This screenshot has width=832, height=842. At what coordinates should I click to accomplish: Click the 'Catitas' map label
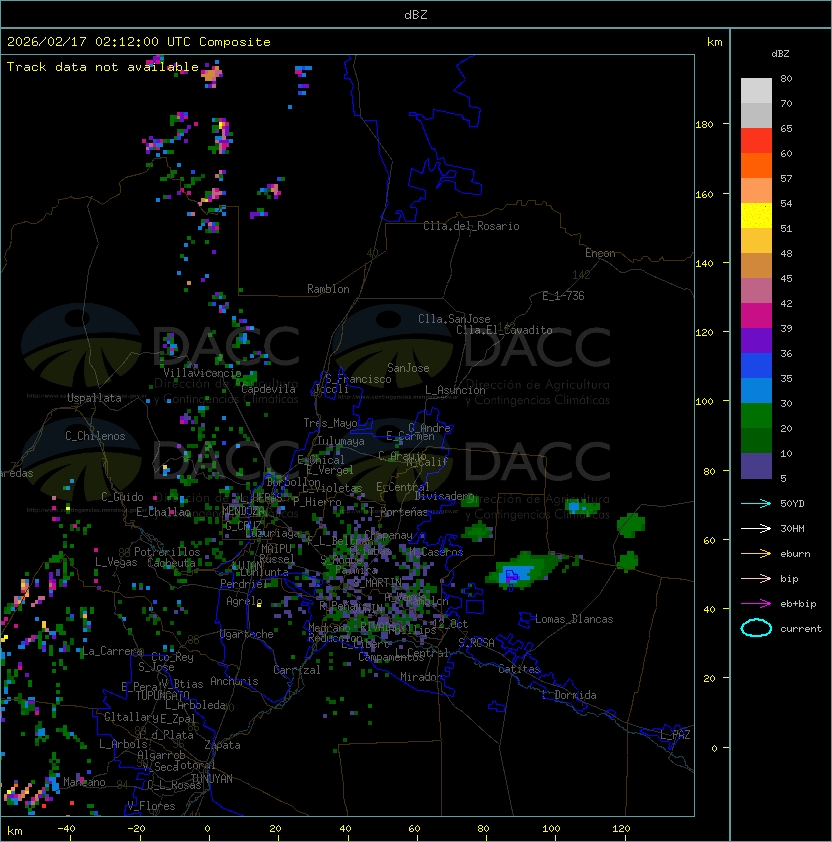coord(519,669)
